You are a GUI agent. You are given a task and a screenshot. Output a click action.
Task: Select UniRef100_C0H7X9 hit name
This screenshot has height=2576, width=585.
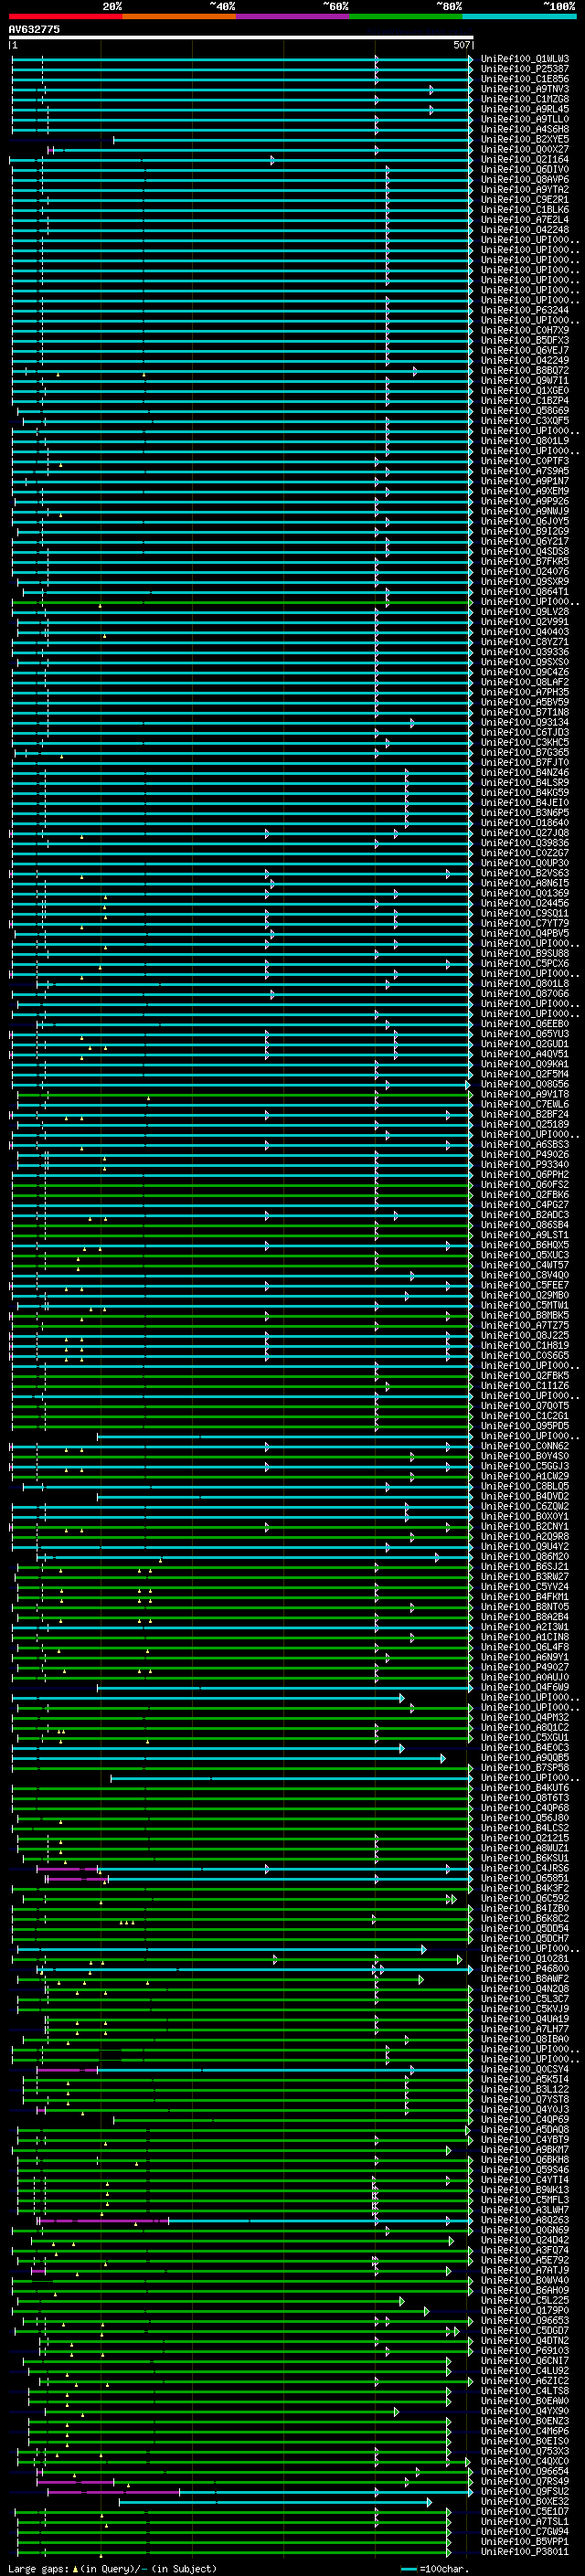(x=525, y=330)
